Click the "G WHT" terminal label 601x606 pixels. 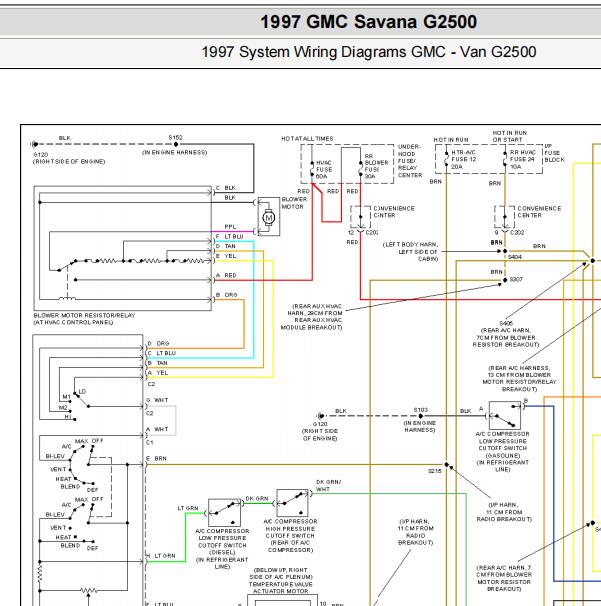tap(157, 400)
